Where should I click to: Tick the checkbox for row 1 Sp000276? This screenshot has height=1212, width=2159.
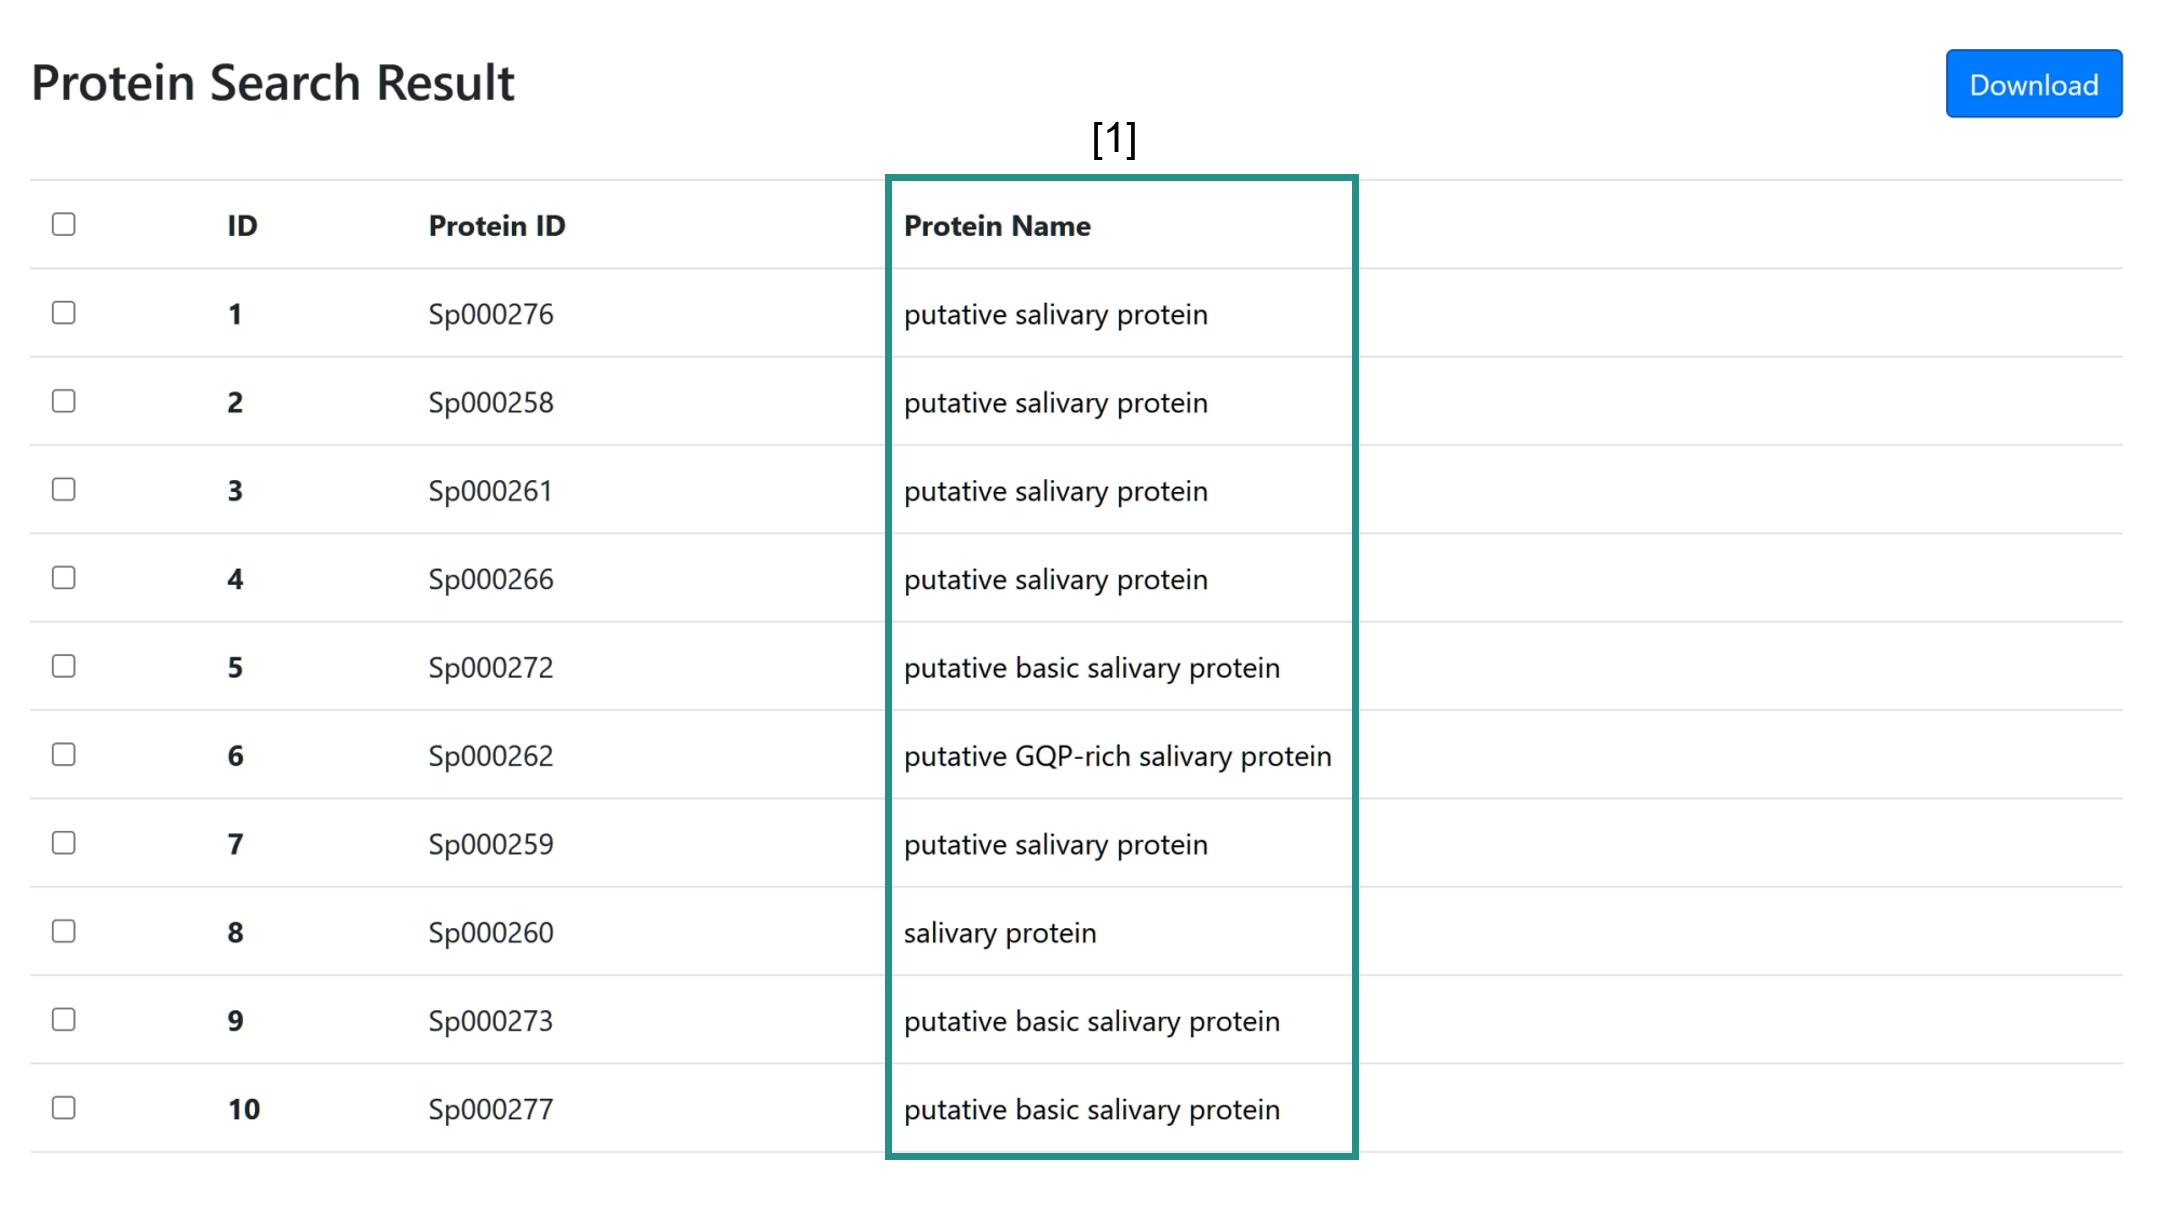click(x=64, y=313)
